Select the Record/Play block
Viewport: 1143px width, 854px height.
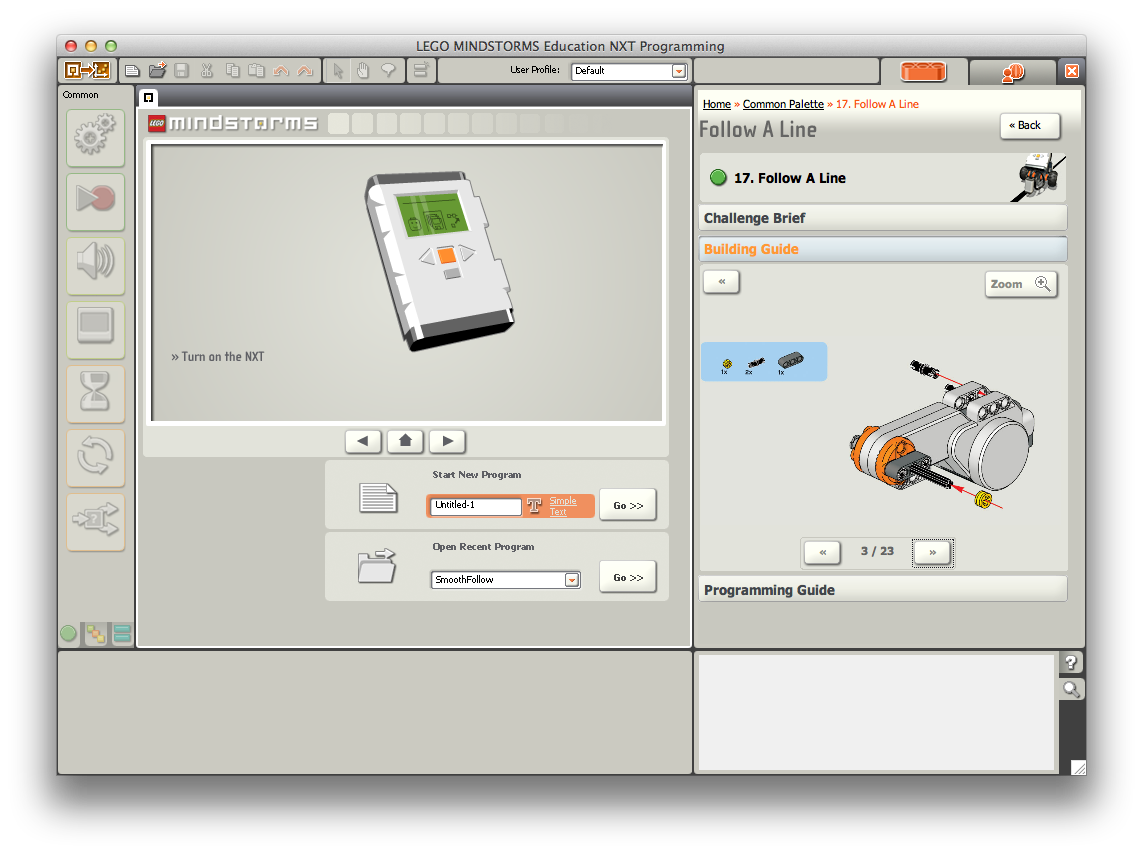click(95, 202)
